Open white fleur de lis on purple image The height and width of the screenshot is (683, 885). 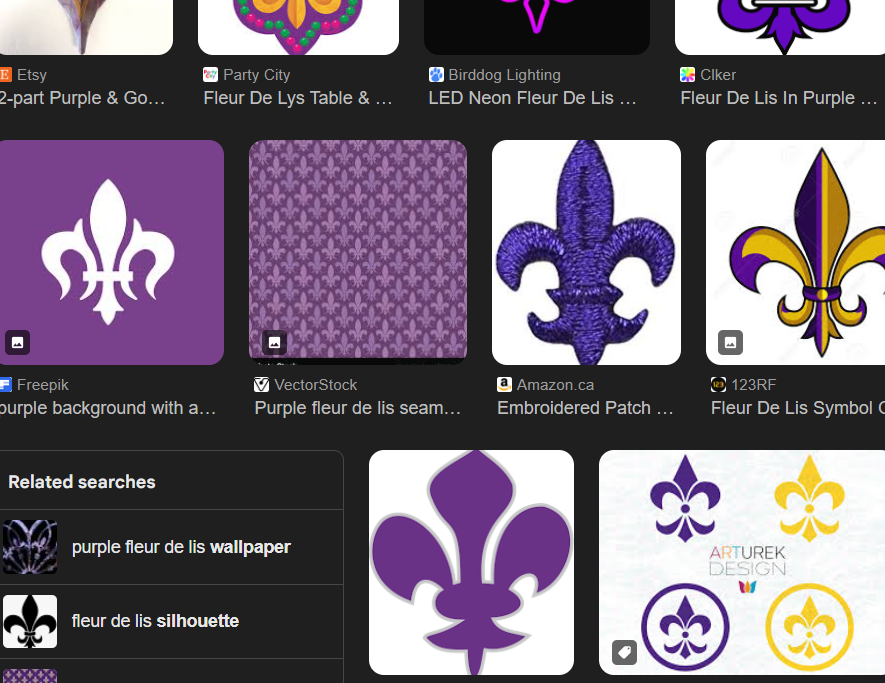[112, 252]
